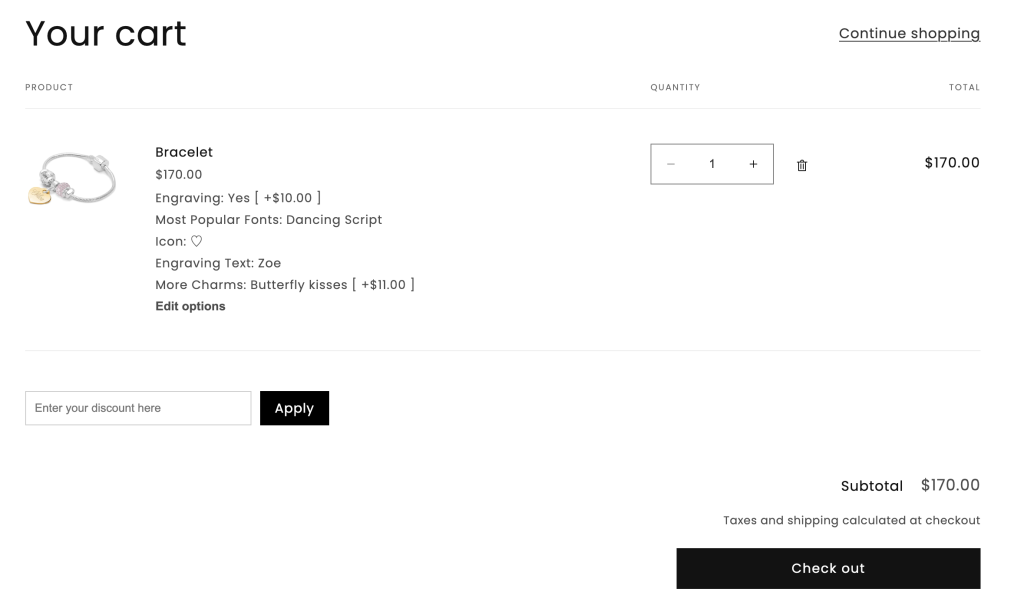Apply the discount code
The width and height of the screenshot is (1024, 605).
click(295, 408)
